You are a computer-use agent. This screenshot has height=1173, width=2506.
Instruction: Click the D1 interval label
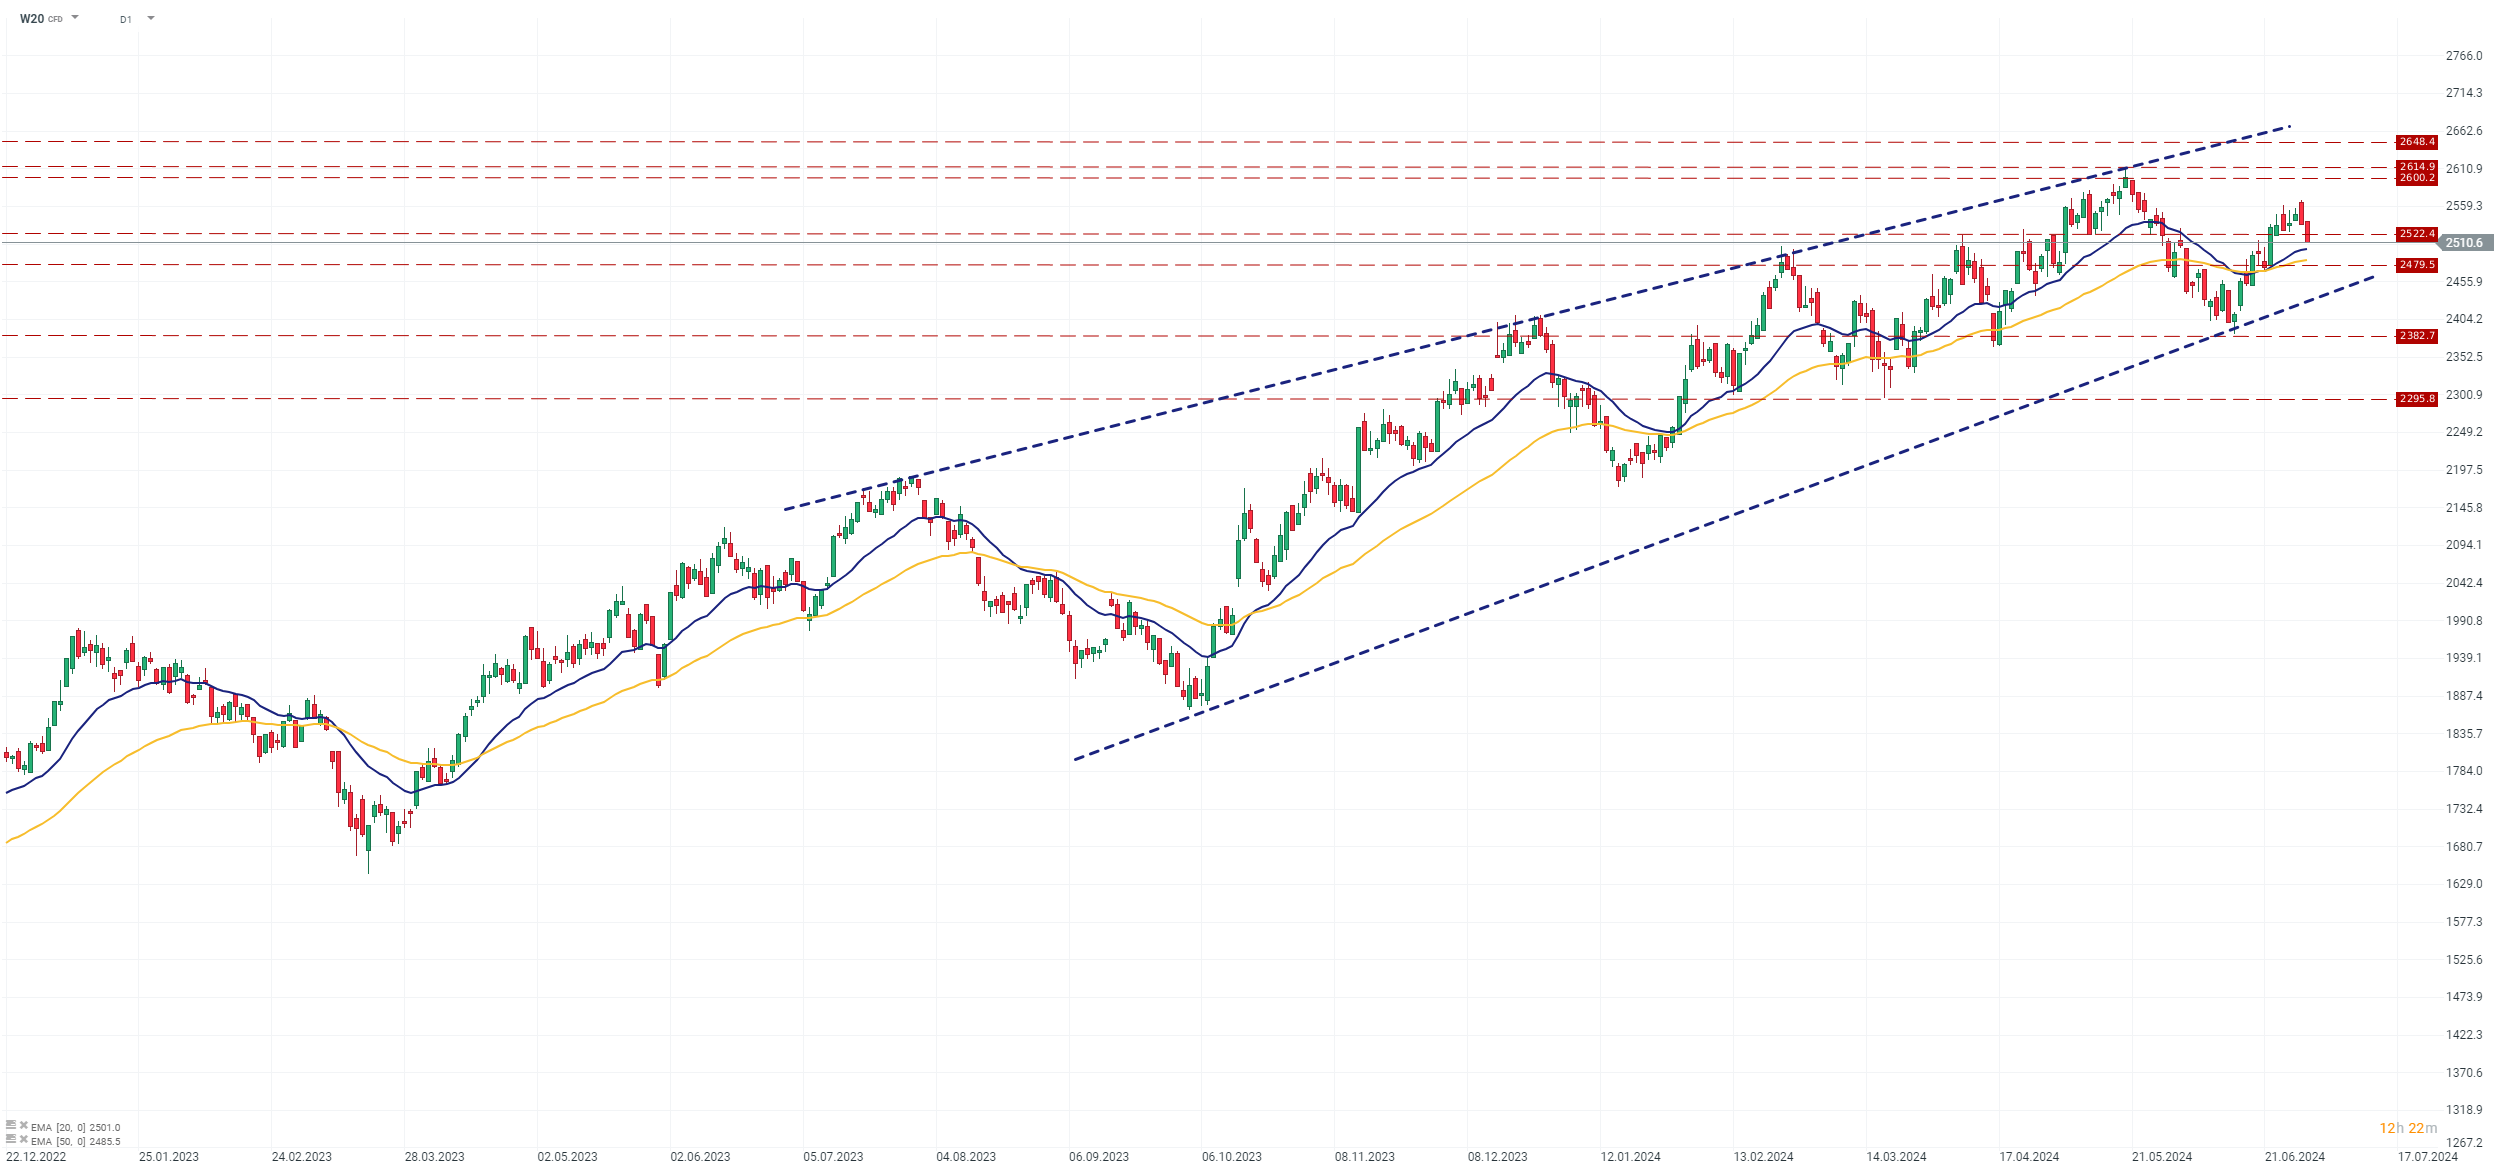point(126,19)
